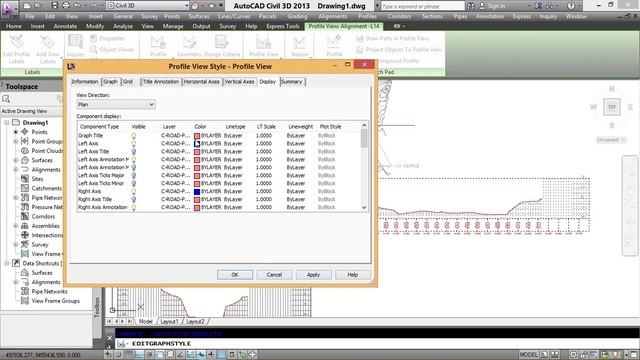
Task: Click the Intersections icon in Toolspace tree
Action: tap(25, 235)
